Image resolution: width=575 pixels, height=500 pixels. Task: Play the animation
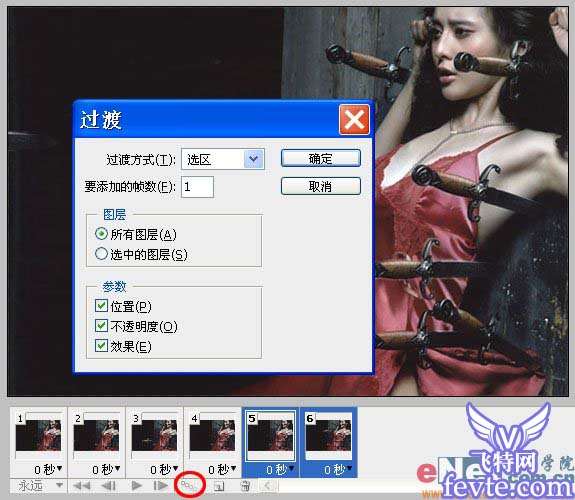point(136,486)
